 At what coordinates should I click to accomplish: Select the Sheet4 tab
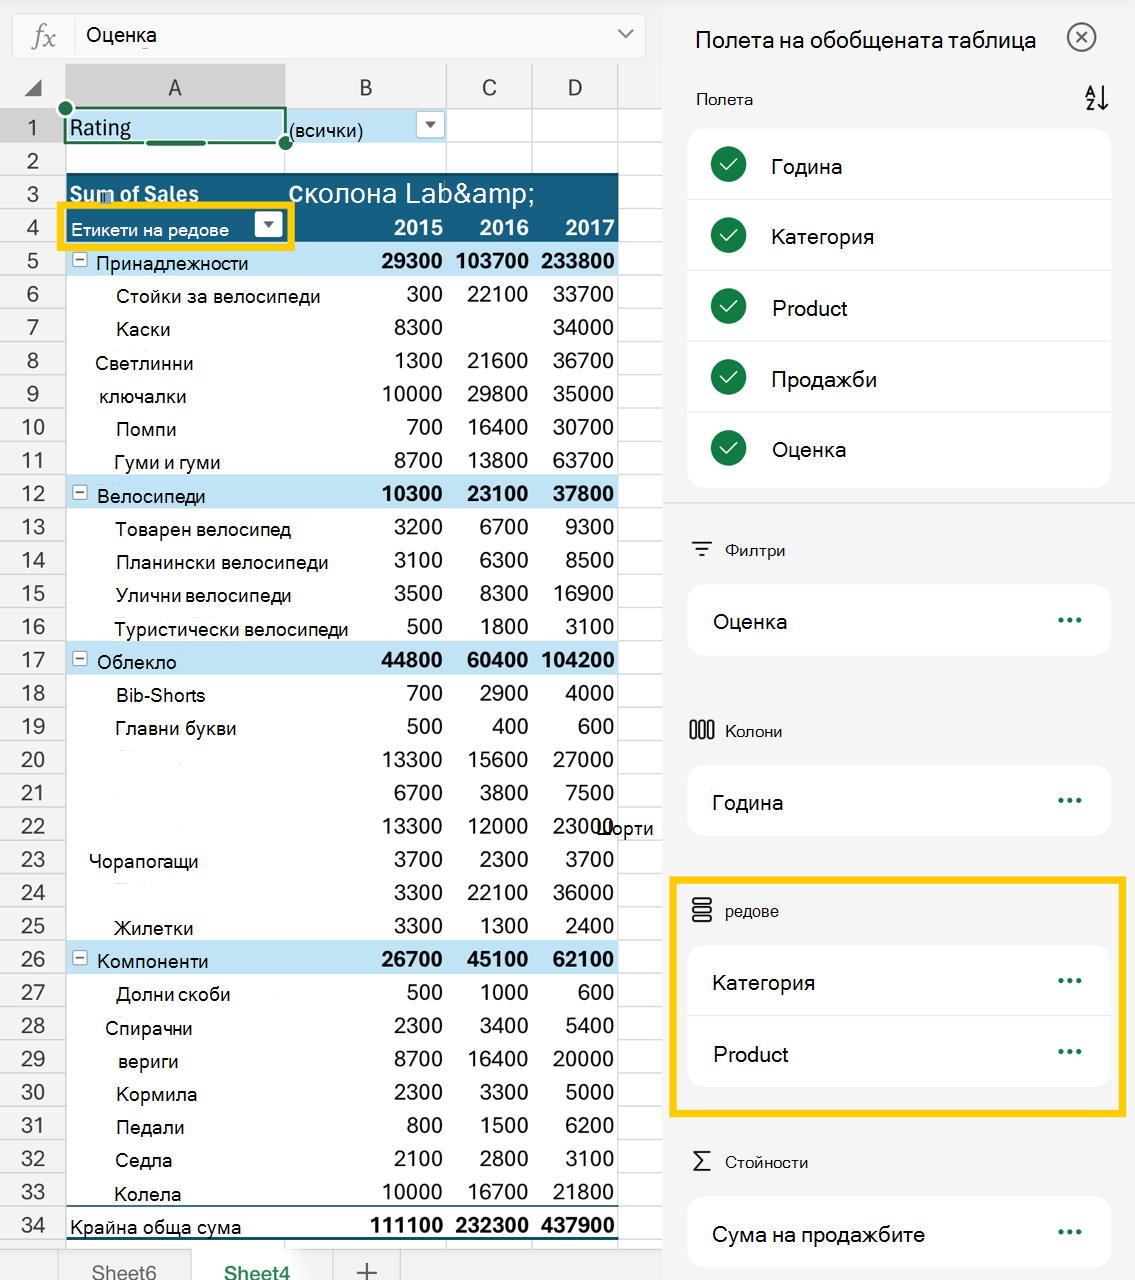[257, 1270]
